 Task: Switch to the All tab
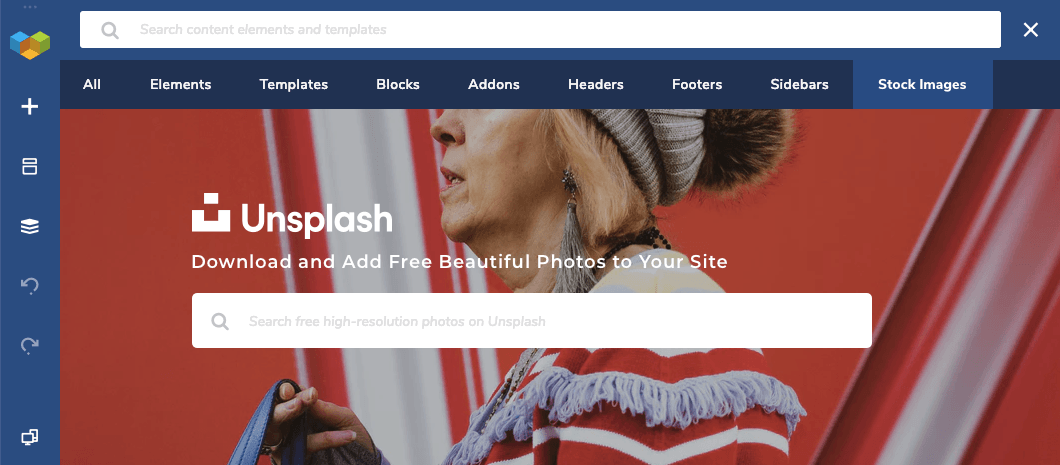pos(92,84)
